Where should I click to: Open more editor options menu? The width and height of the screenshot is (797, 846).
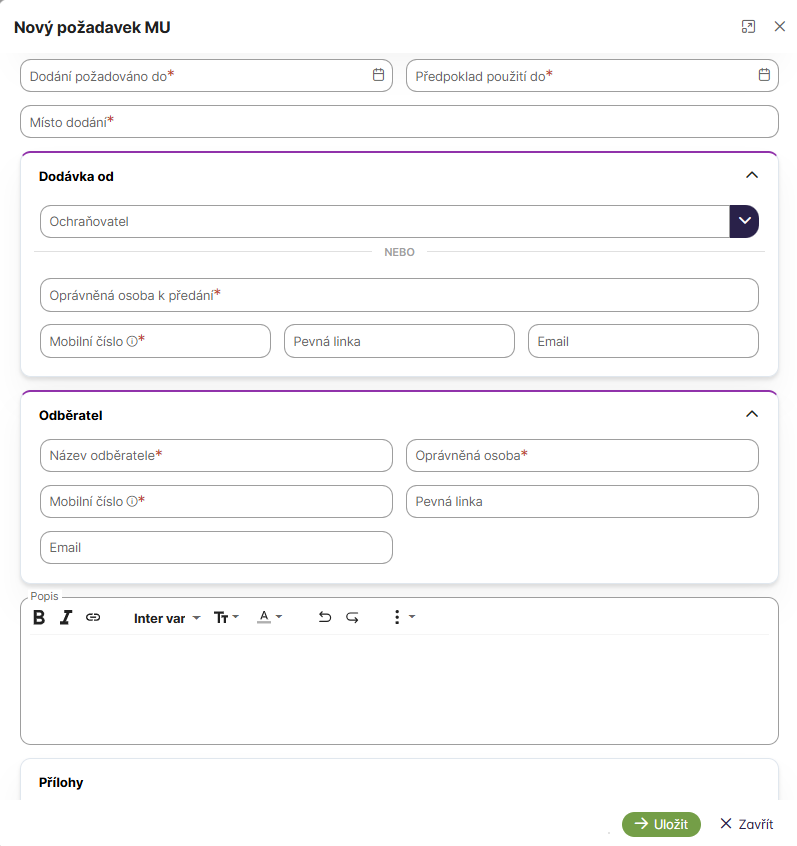(402, 618)
